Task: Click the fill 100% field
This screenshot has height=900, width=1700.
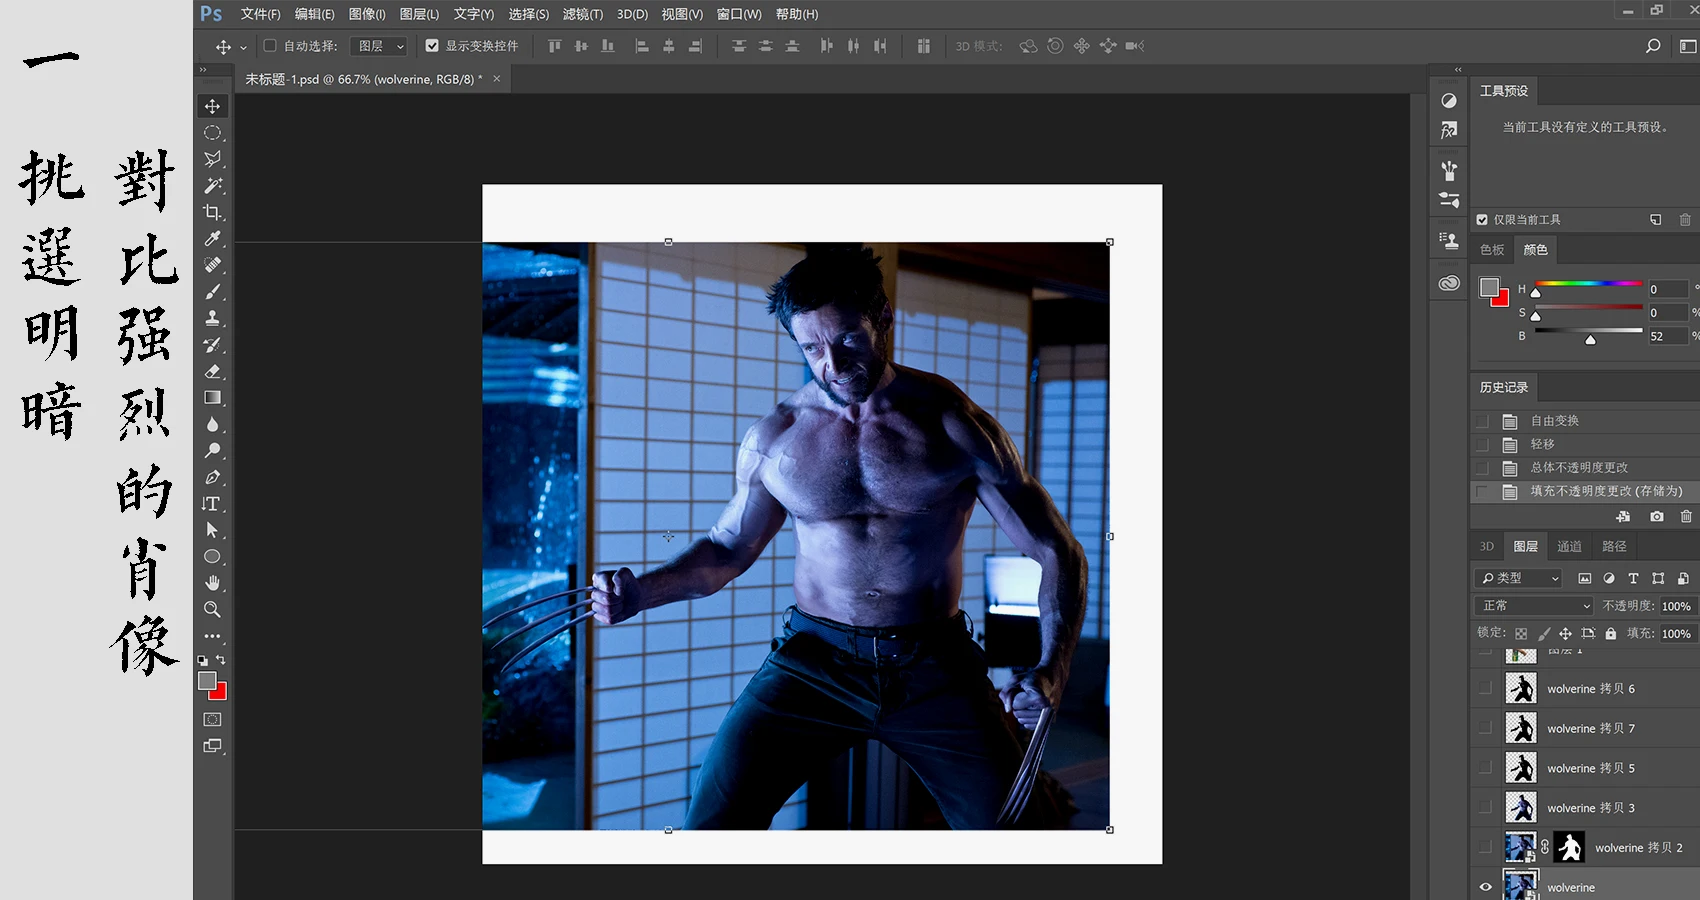Action: coord(1676,633)
